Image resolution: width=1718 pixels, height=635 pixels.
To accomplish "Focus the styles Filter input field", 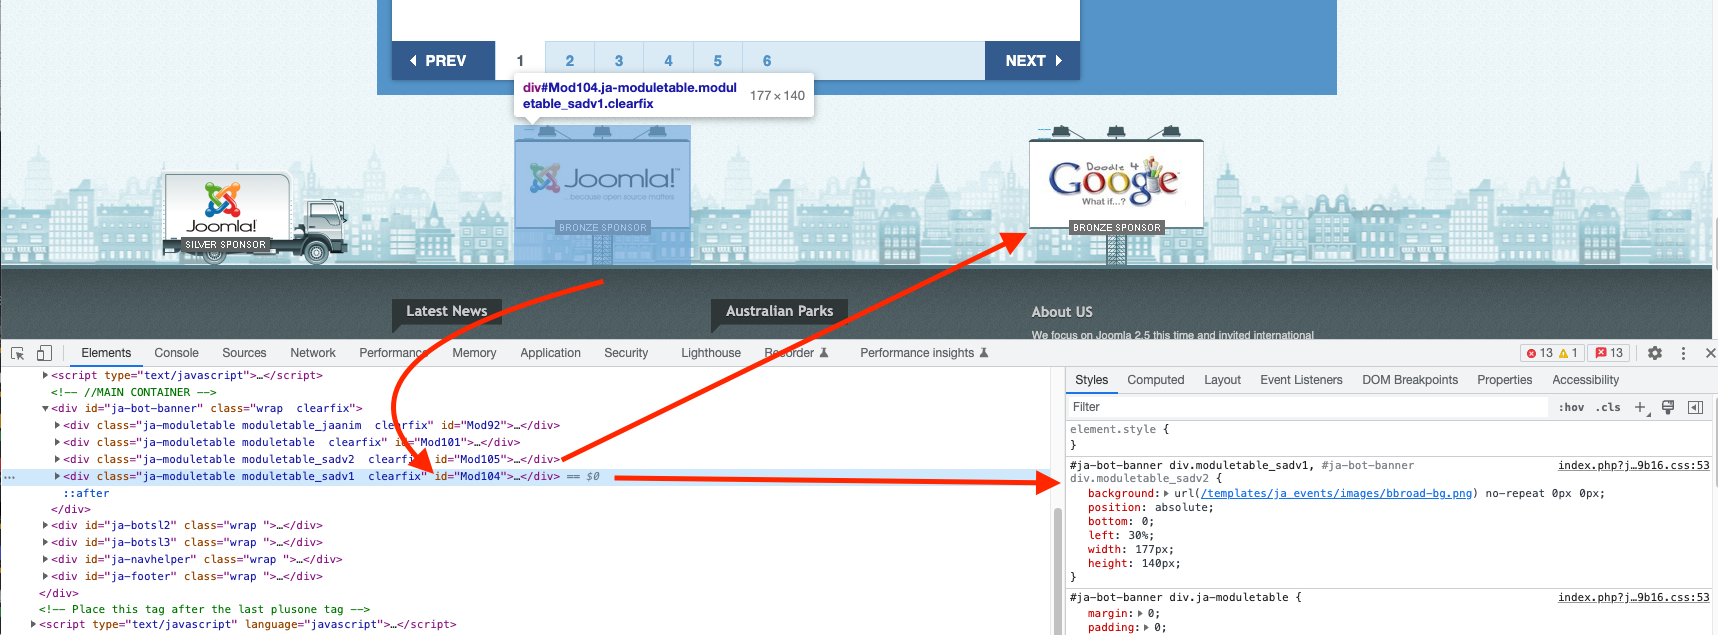I will click(1307, 407).
